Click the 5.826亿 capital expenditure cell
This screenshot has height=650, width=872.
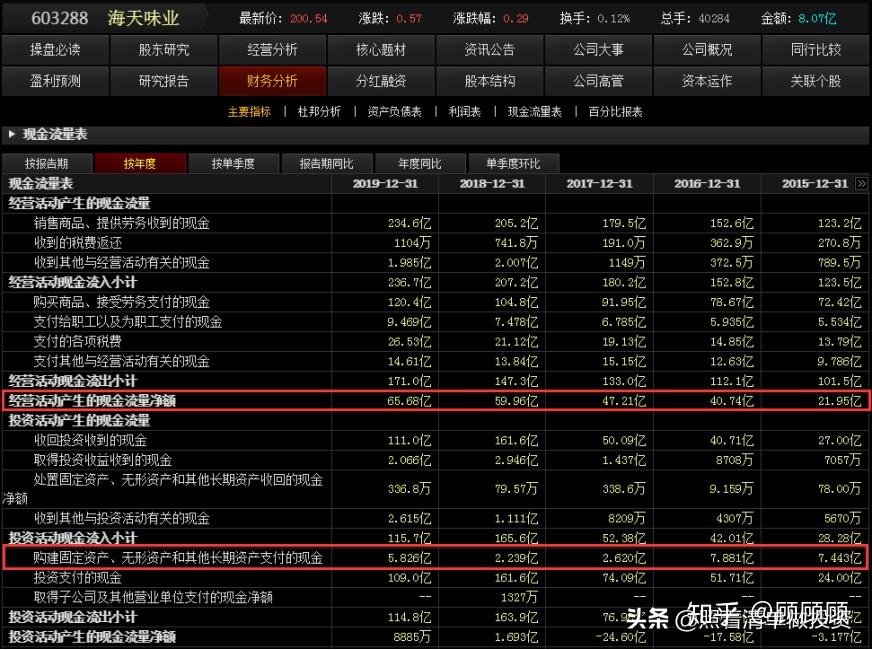coord(409,558)
